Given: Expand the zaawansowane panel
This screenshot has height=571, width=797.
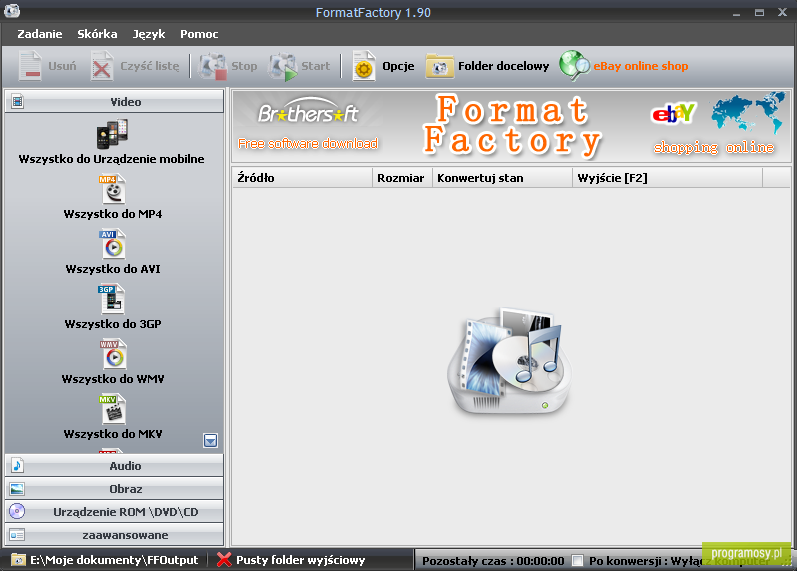Looking at the screenshot, I should click(114, 535).
